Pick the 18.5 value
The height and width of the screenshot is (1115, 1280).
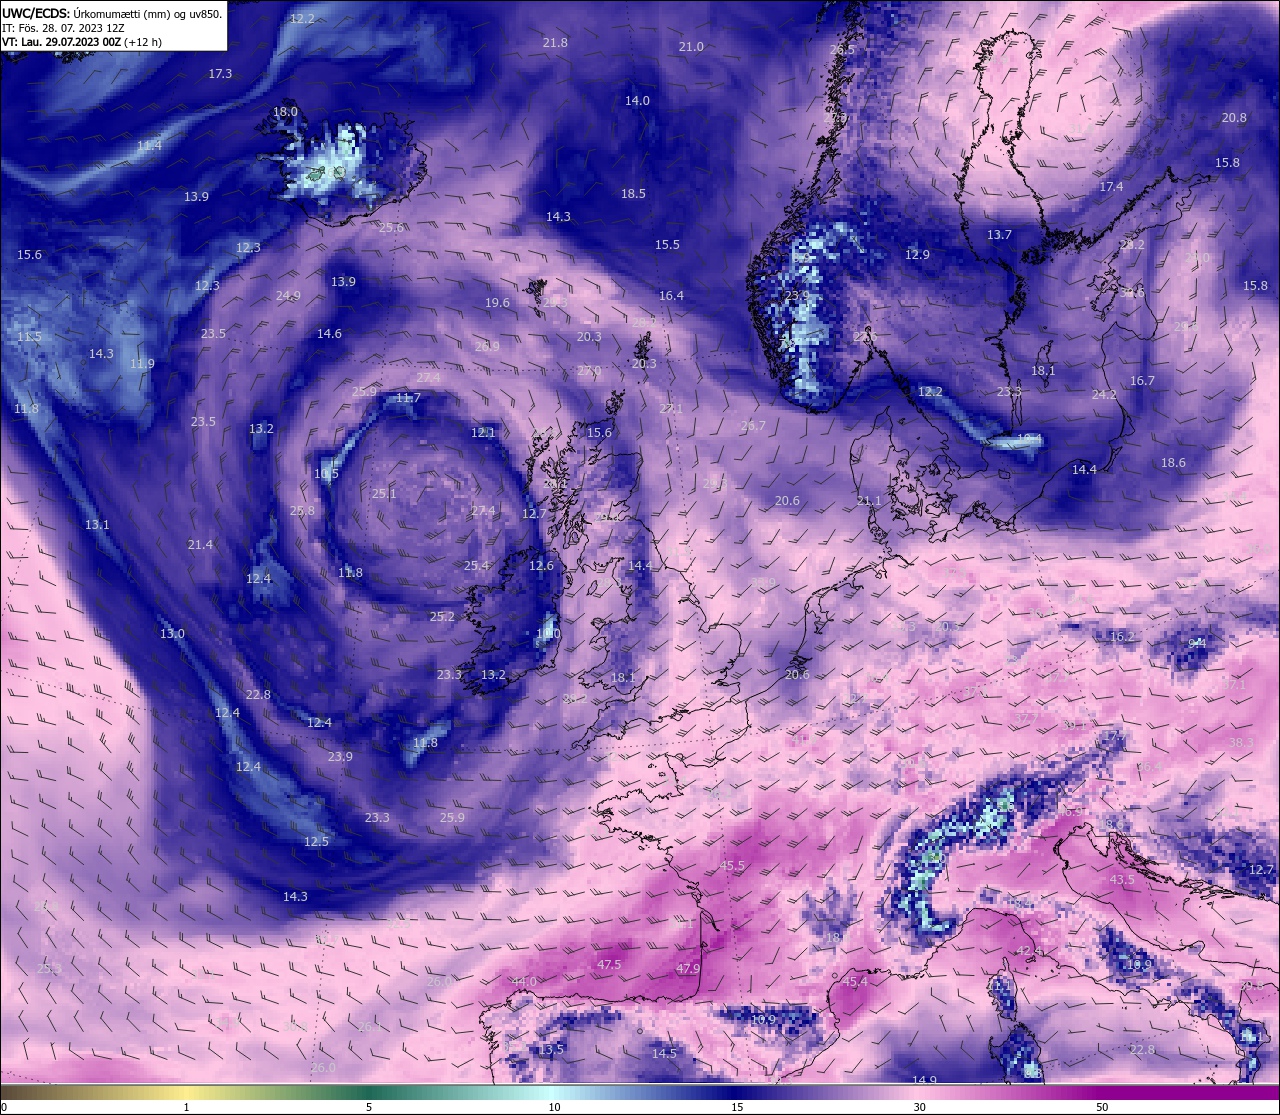(633, 194)
